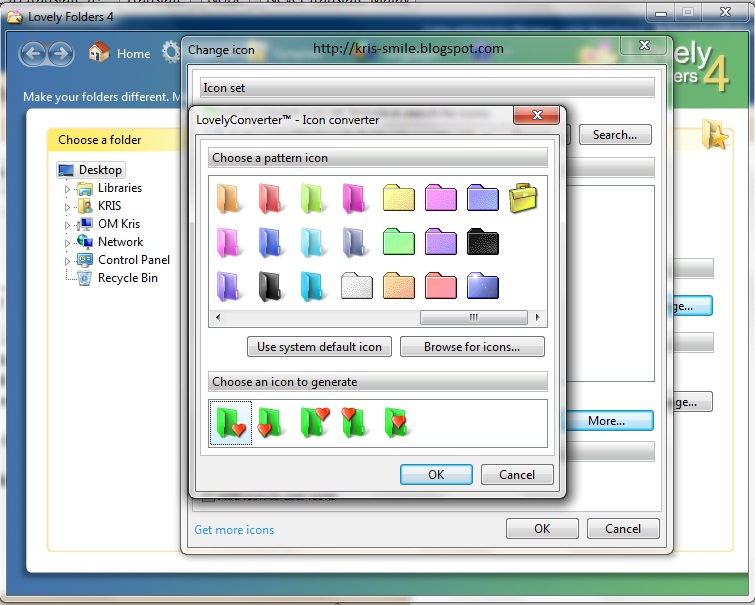Expand the OM Kris tree node
Image resolution: width=755 pixels, height=605 pixels.
67,225
